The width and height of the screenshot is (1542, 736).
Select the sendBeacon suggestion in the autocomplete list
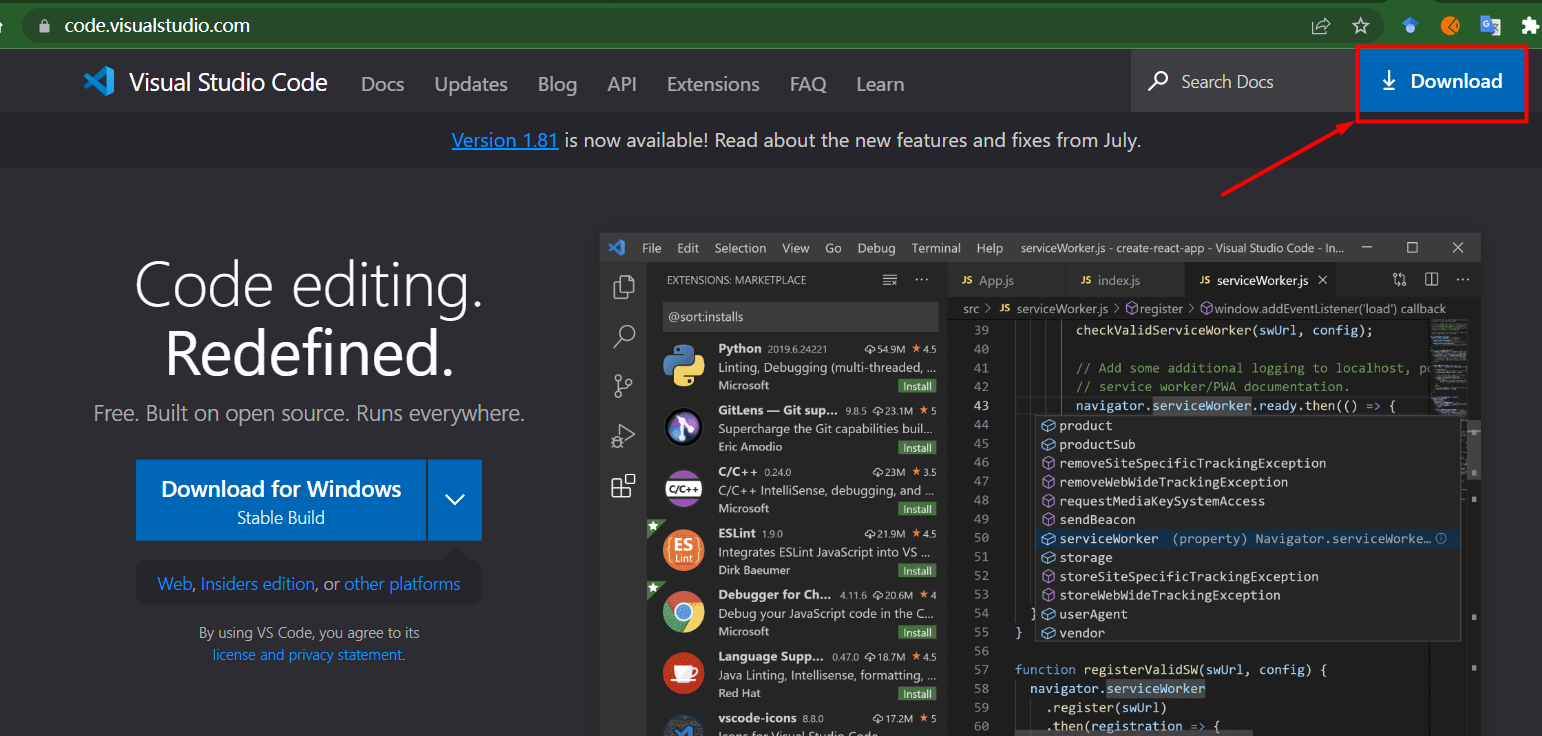pos(1247,520)
